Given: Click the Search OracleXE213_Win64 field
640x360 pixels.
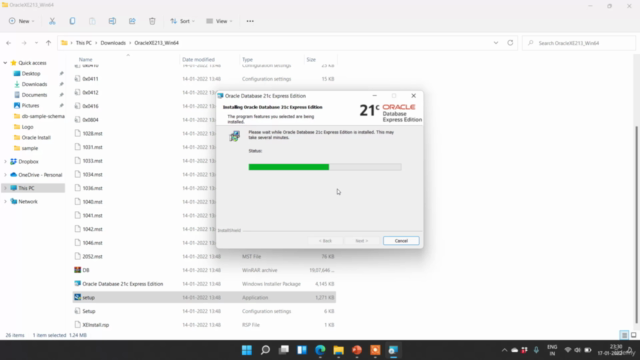Looking at the screenshot, I should [x=579, y=43].
